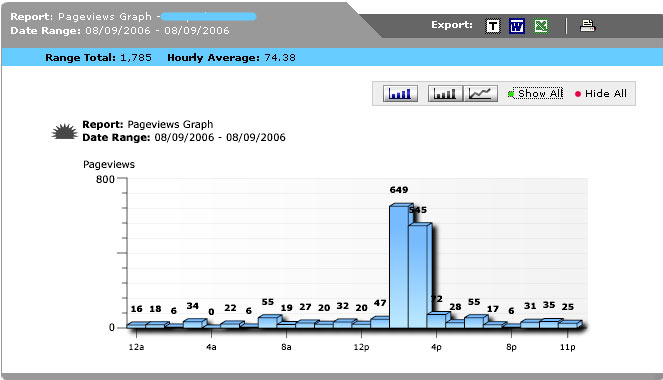Screen dimensions: 663x380
Task: Click the Range Total value 1,785
Action: (136, 57)
